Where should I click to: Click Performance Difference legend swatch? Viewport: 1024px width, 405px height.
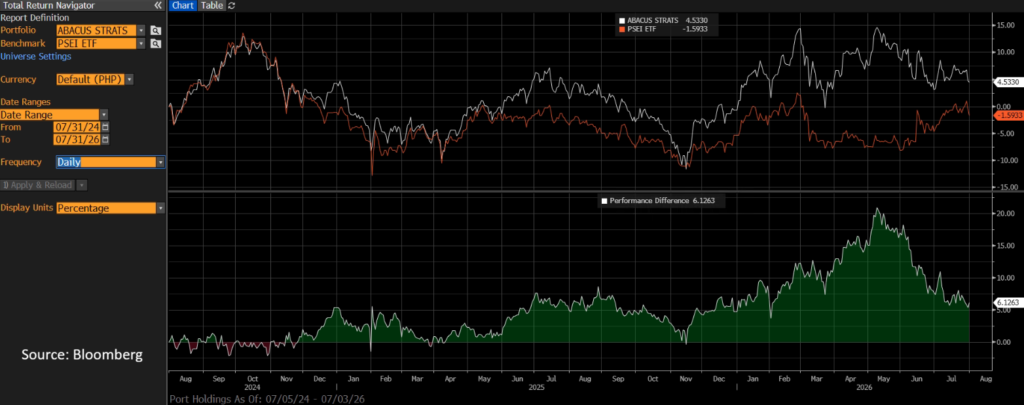point(604,202)
